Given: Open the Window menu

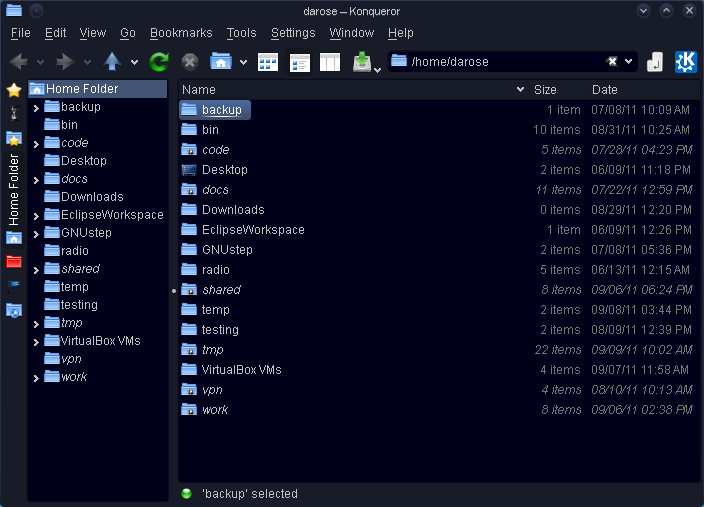Looking at the screenshot, I should click(x=352, y=33).
